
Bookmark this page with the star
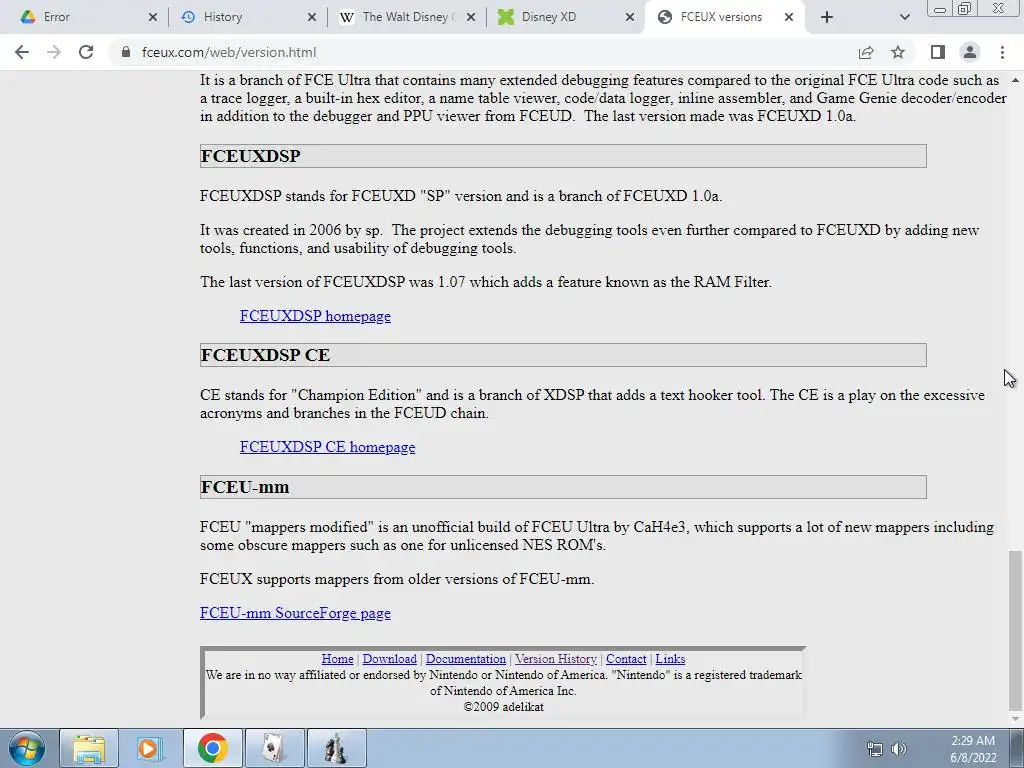[898, 52]
